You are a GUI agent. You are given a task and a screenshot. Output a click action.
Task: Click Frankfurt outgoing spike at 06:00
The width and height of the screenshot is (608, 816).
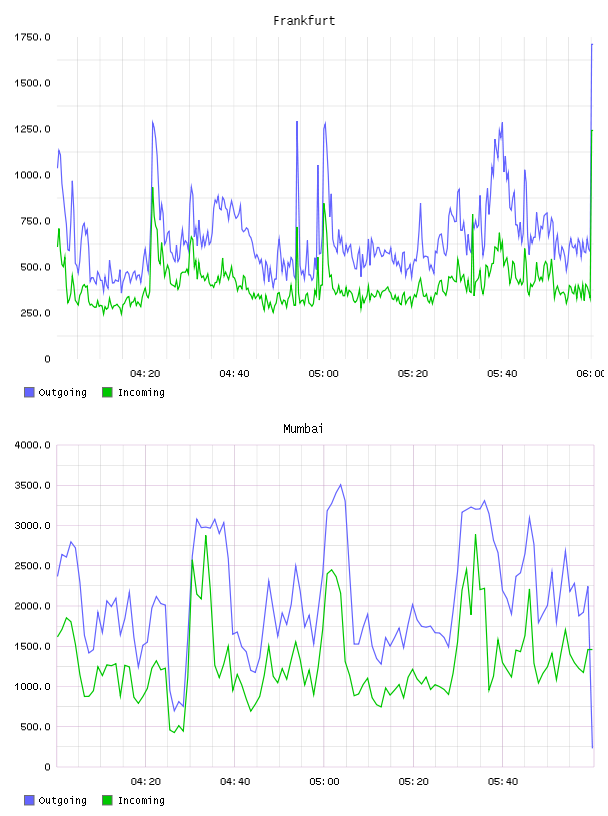tap(592, 45)
